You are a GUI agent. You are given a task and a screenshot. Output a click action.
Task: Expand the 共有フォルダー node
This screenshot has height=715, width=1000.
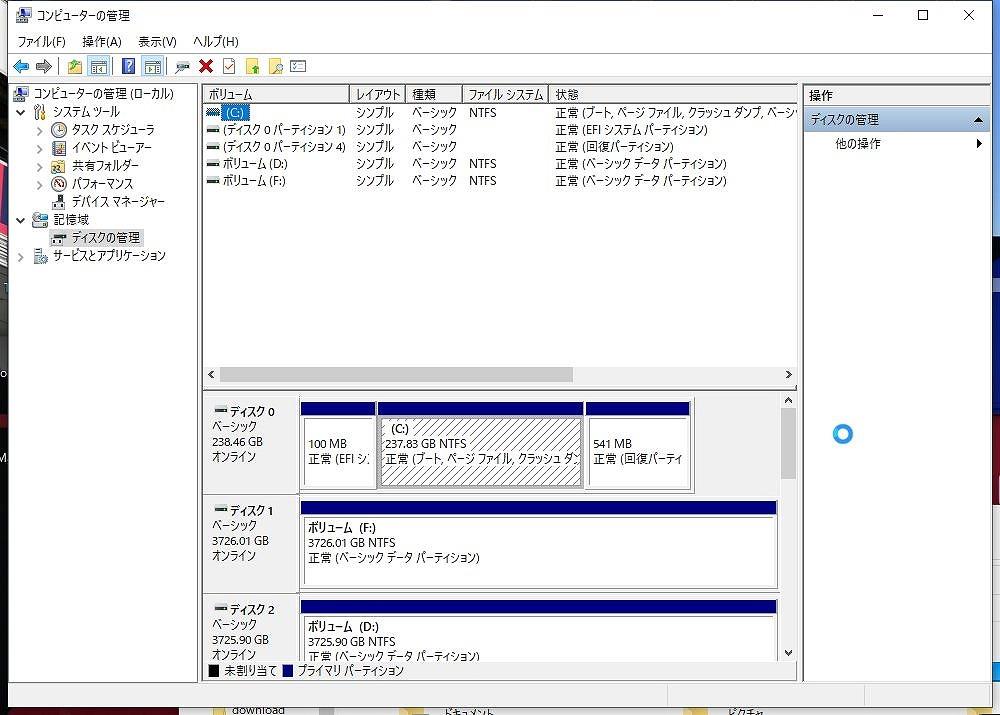pyautogui.click(x=40, y=166)
